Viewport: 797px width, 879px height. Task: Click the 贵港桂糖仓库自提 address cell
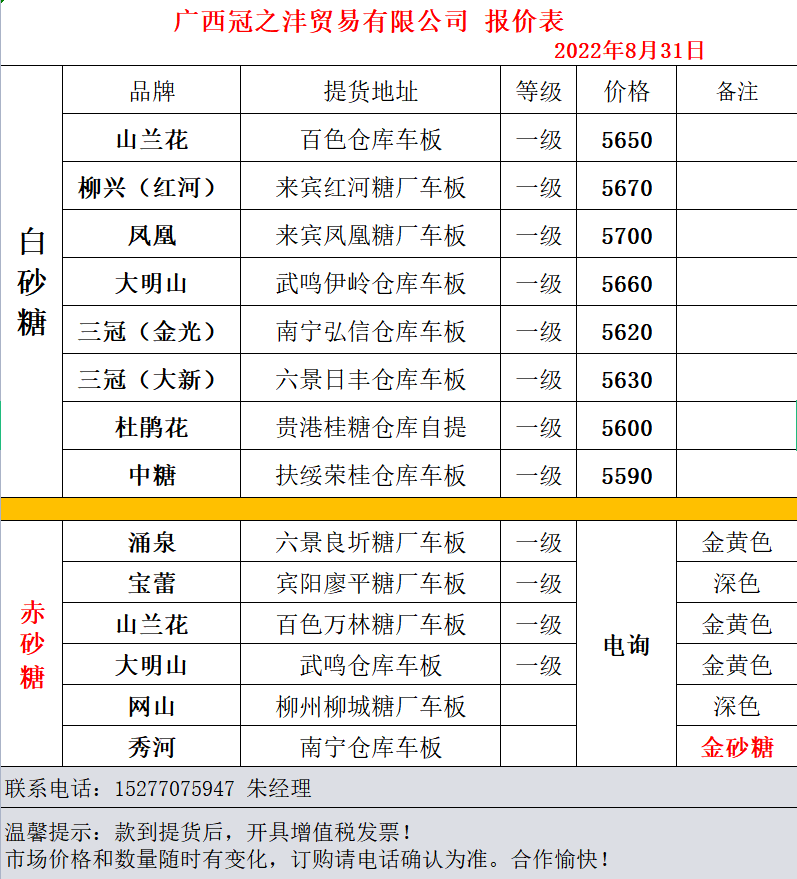[370, 428]
